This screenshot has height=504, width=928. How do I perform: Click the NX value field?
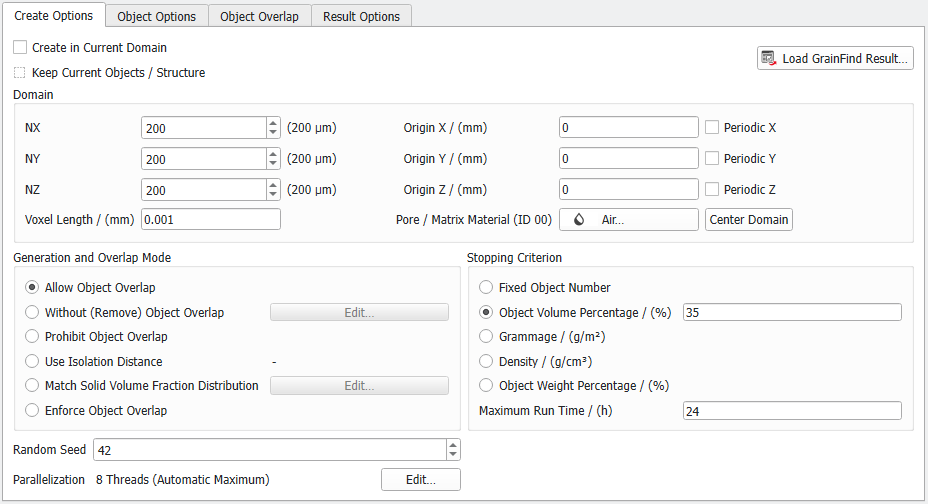coord(204,128)
